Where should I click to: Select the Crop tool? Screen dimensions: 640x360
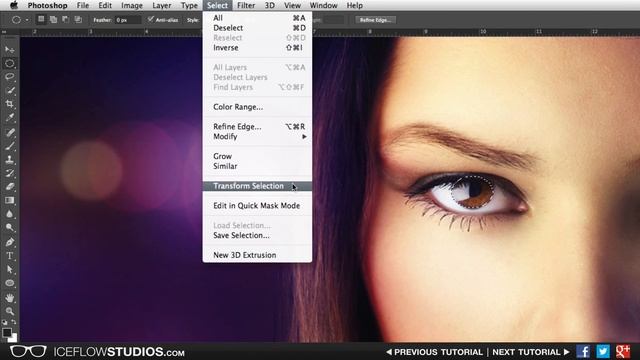click(x=10, y=104)
